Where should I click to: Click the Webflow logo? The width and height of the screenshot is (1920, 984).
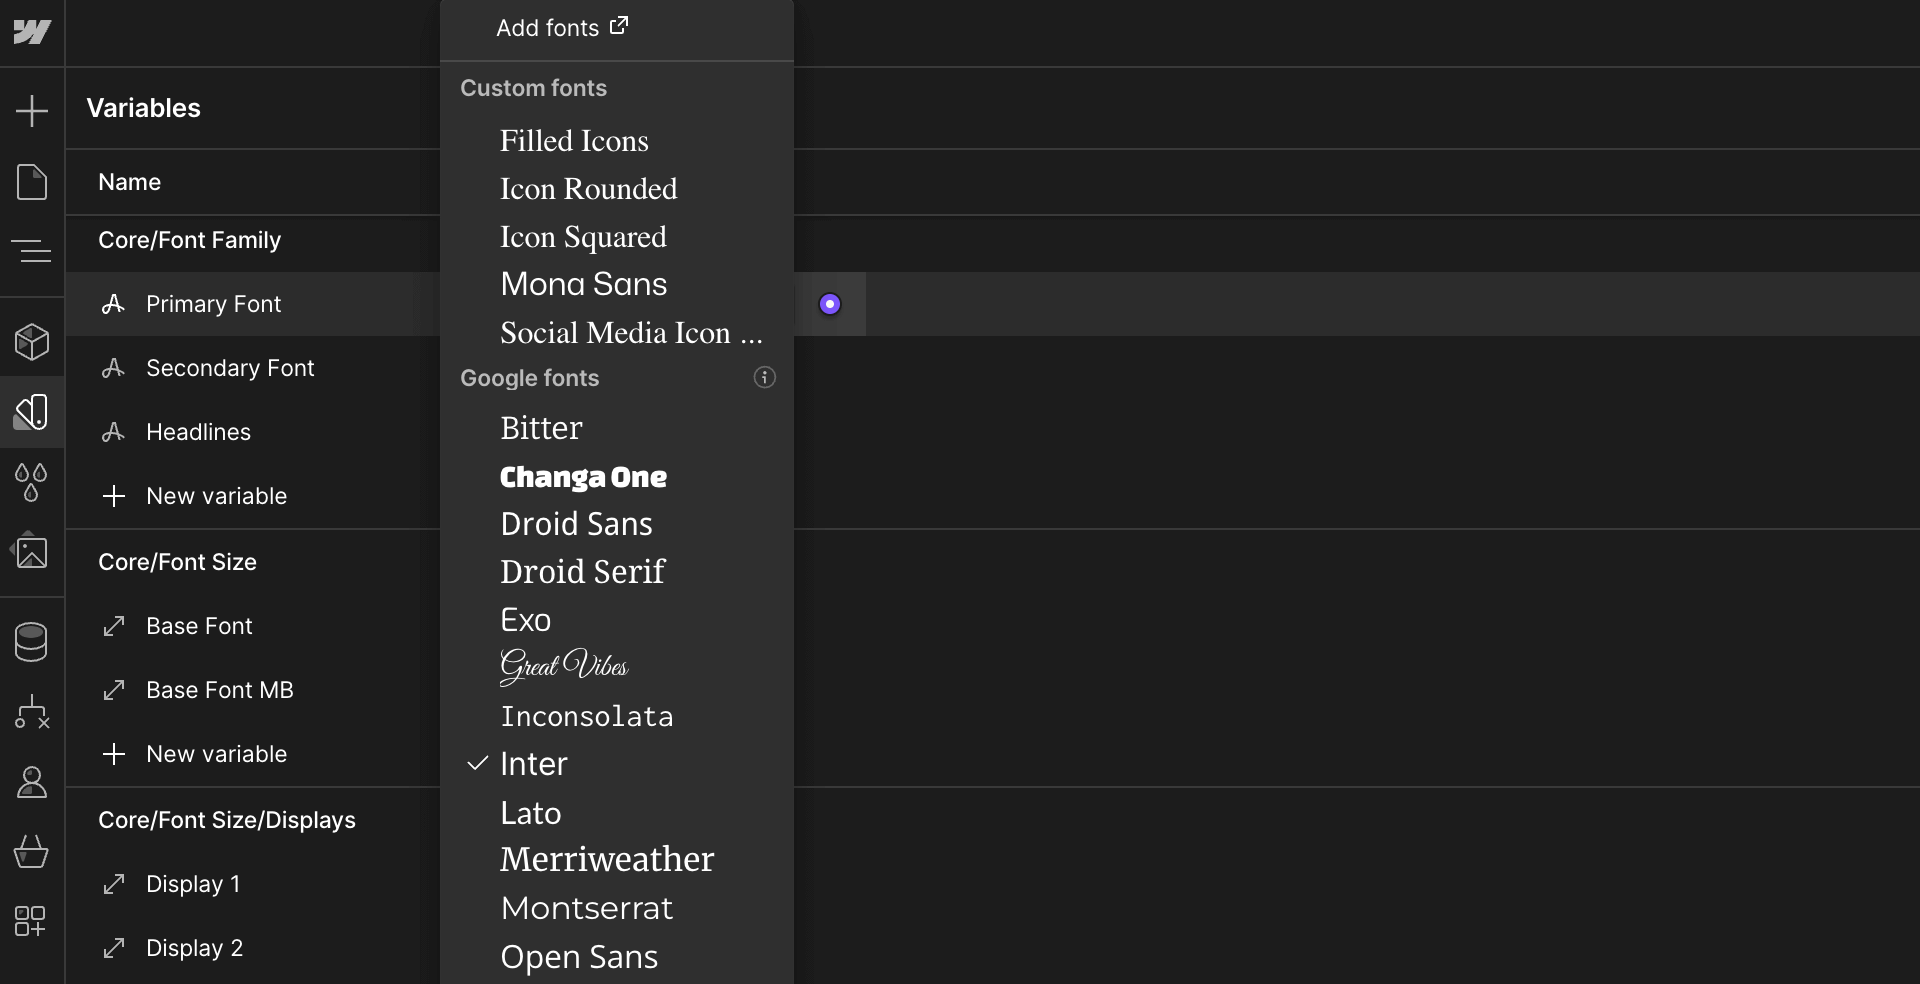point(32,32)
